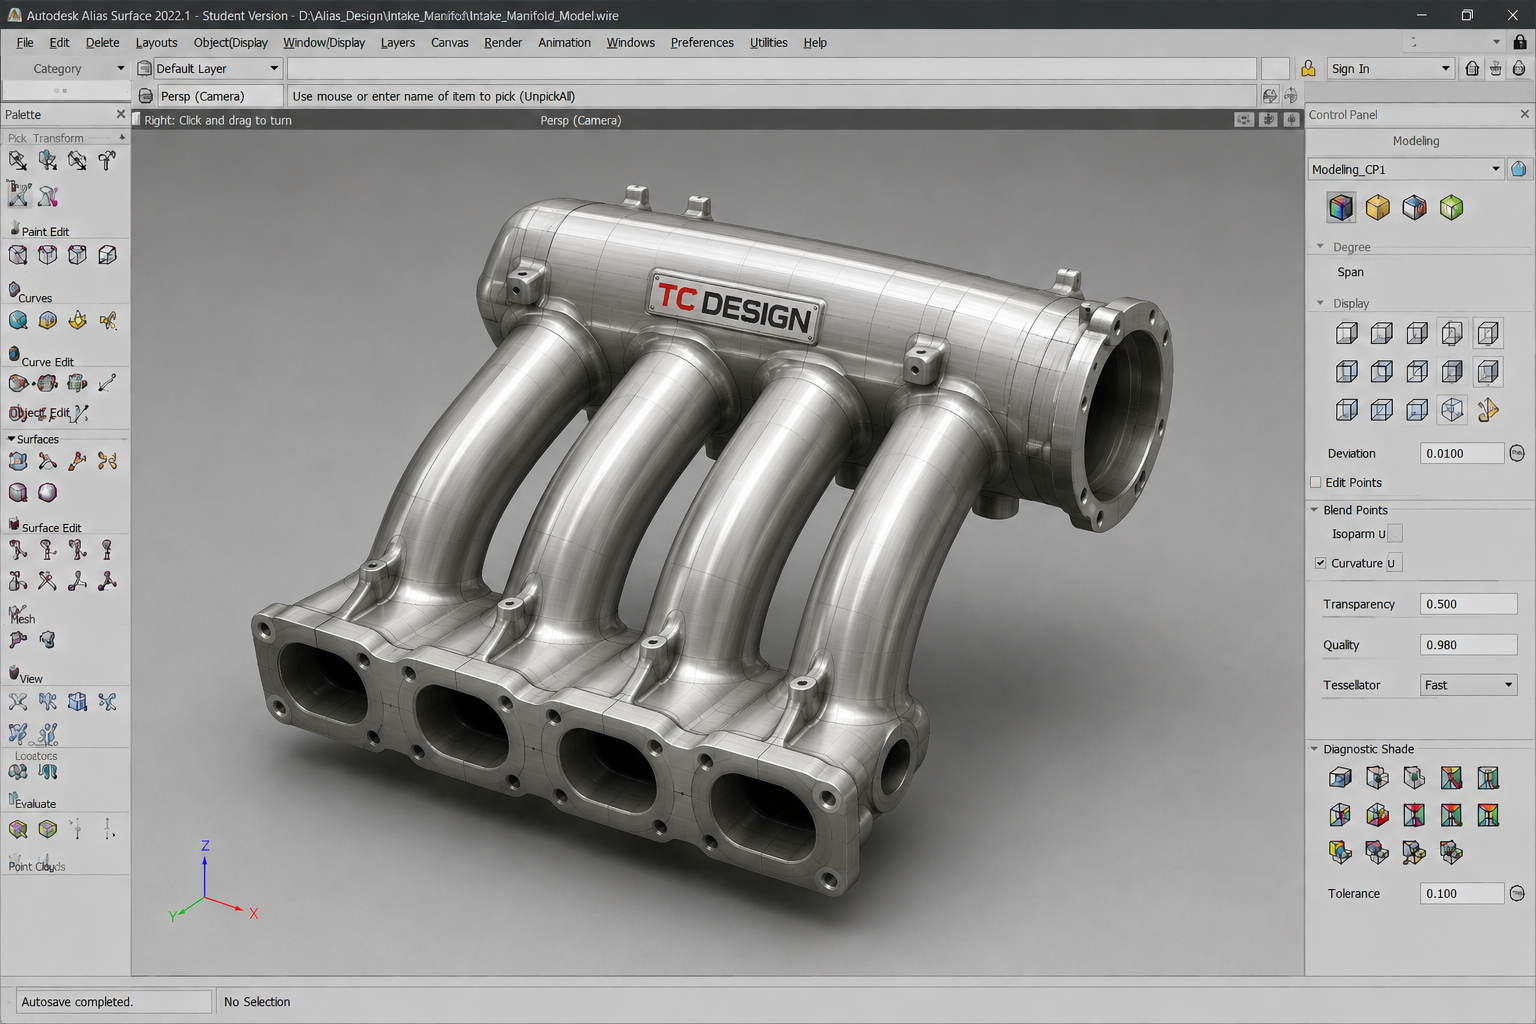Click the Tolerance value field

pos(1461,893)
